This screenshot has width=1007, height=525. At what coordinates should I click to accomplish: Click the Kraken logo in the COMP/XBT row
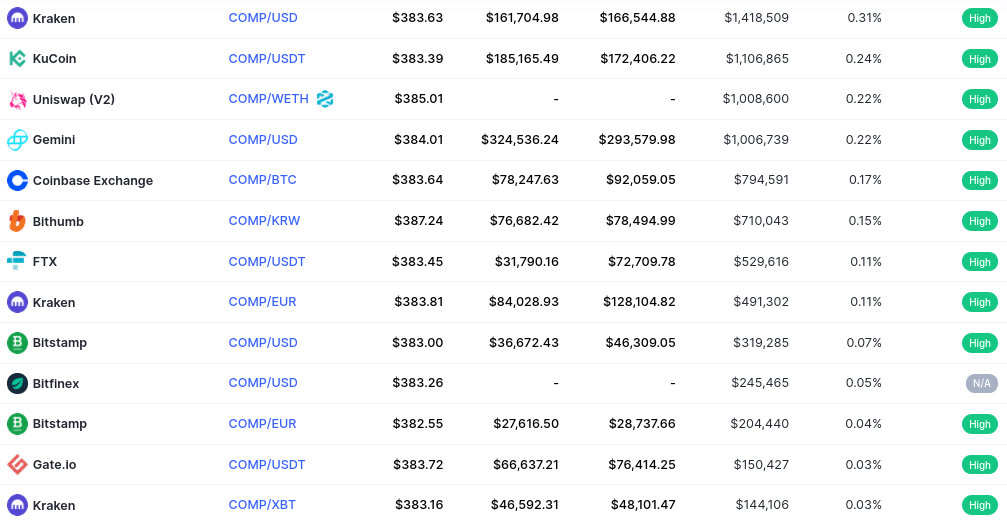point(17,506)
